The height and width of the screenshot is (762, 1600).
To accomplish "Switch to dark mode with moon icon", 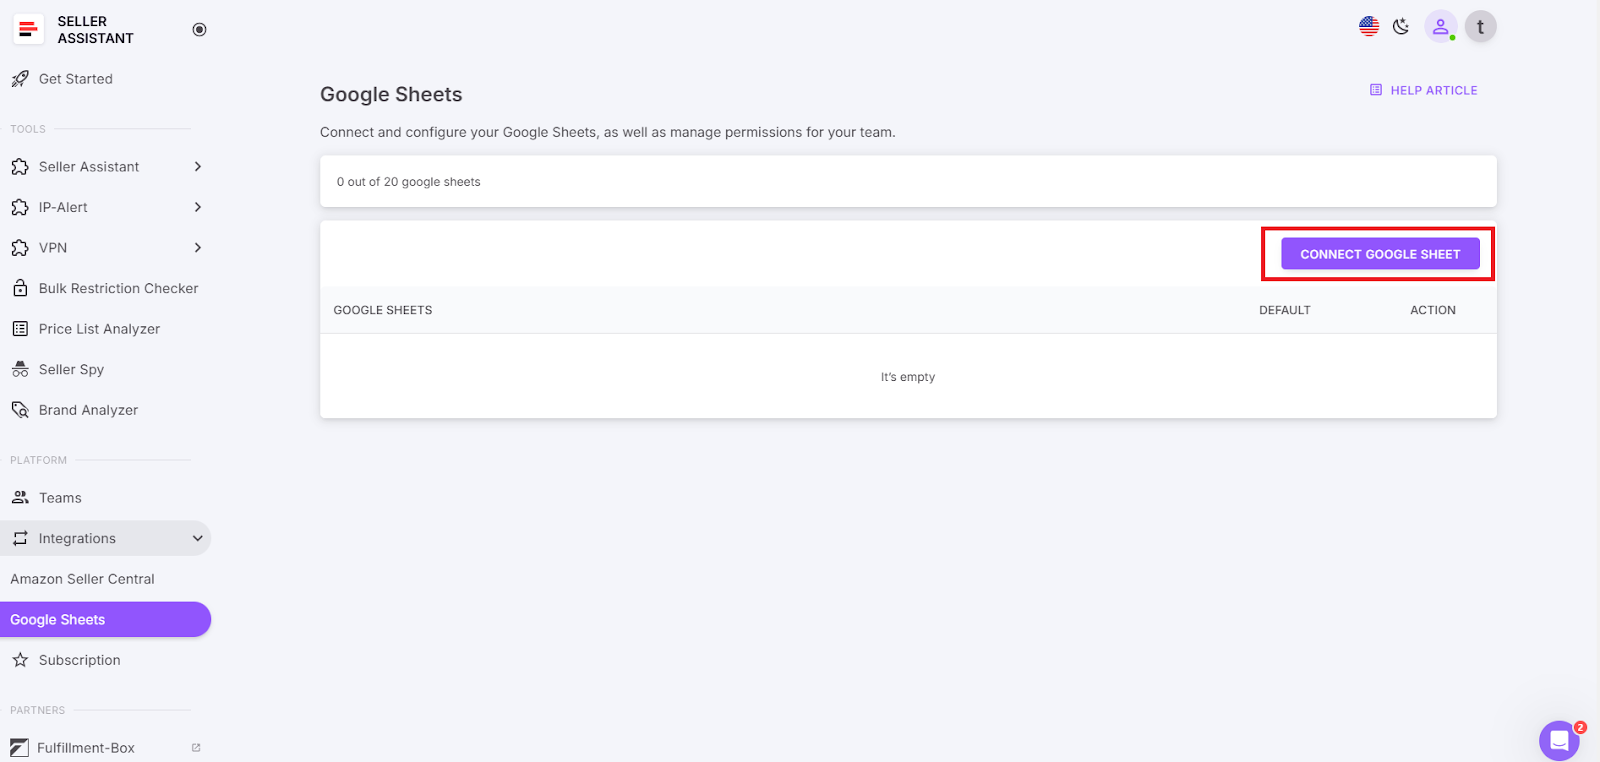I will click(1401, 26).
